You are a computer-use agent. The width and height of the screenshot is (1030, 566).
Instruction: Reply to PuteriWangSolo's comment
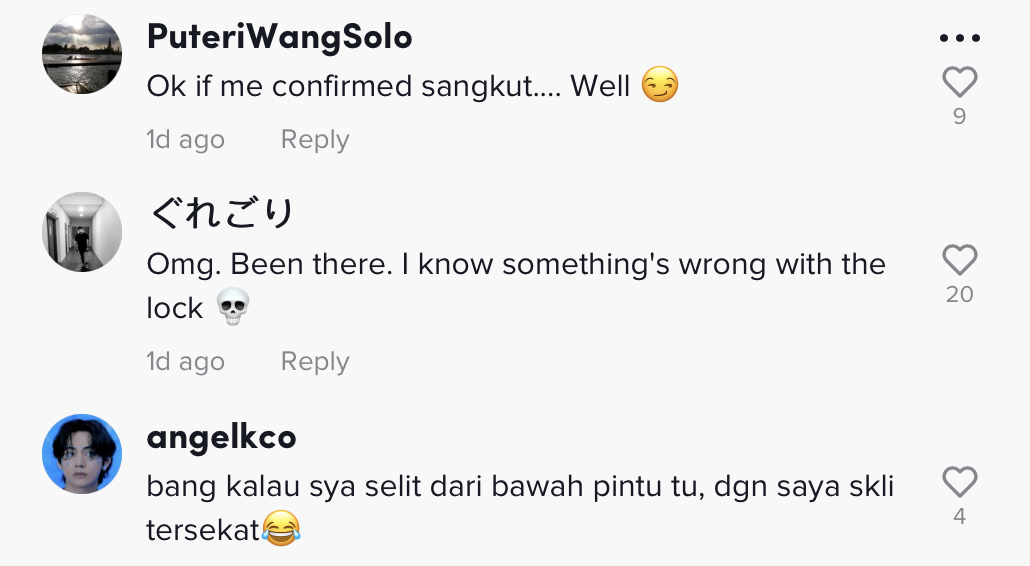315,140
